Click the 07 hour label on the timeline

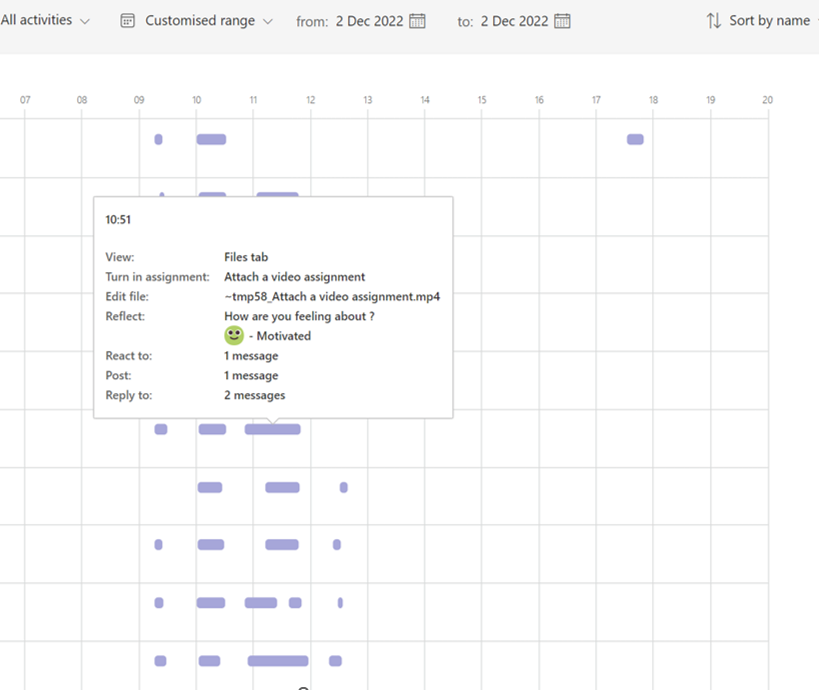[x=25, y=100]
